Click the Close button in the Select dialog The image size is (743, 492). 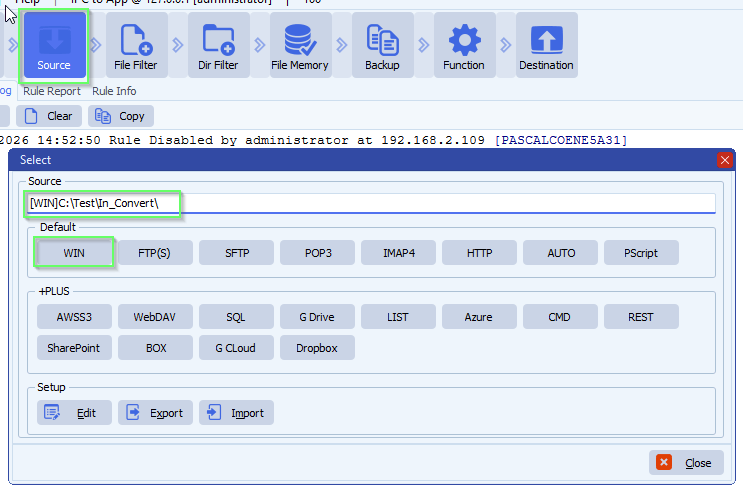pos(686,462)
